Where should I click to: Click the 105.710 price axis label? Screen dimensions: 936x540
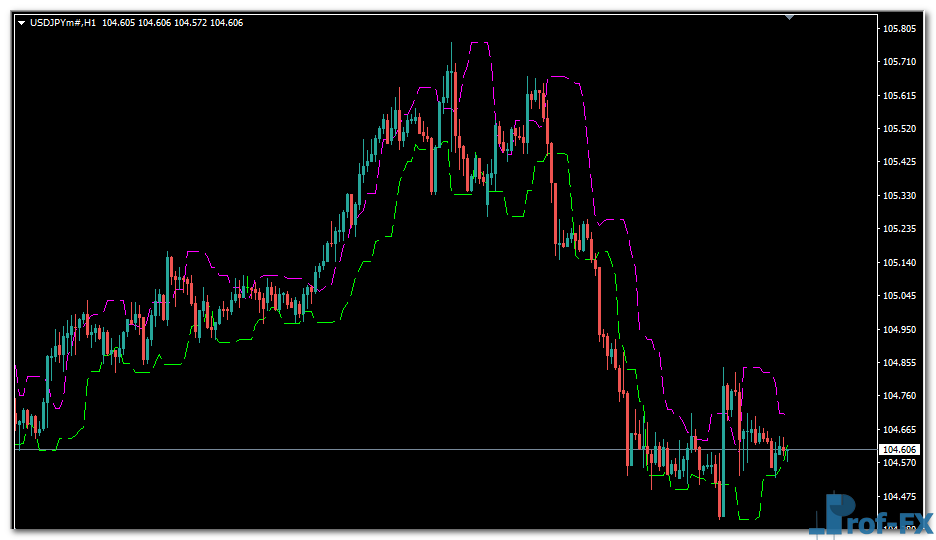(899, 62)
